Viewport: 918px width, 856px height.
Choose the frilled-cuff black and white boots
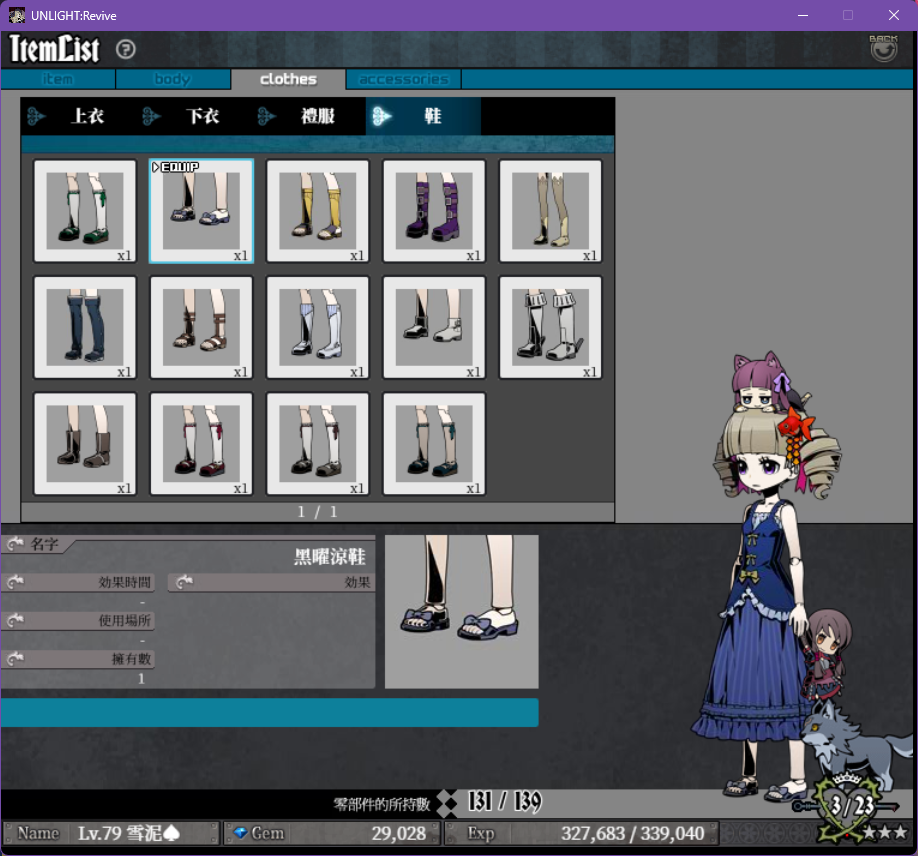point(550,327)
